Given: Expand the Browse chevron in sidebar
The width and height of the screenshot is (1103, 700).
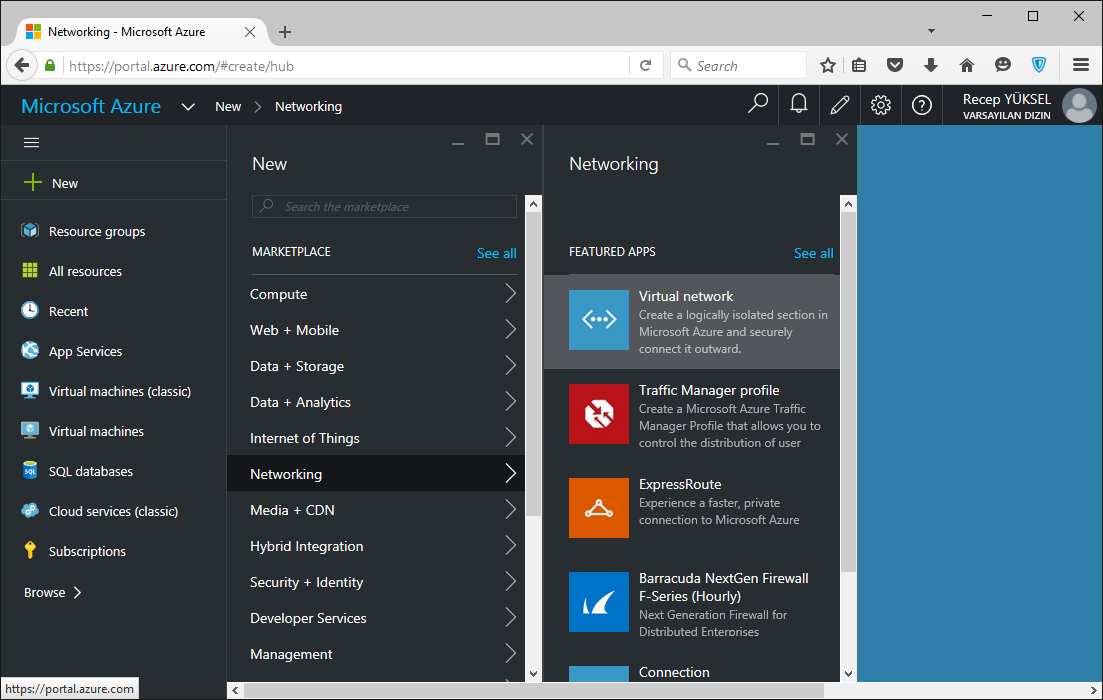Looking at the screenshot, I should pos(77,592).
